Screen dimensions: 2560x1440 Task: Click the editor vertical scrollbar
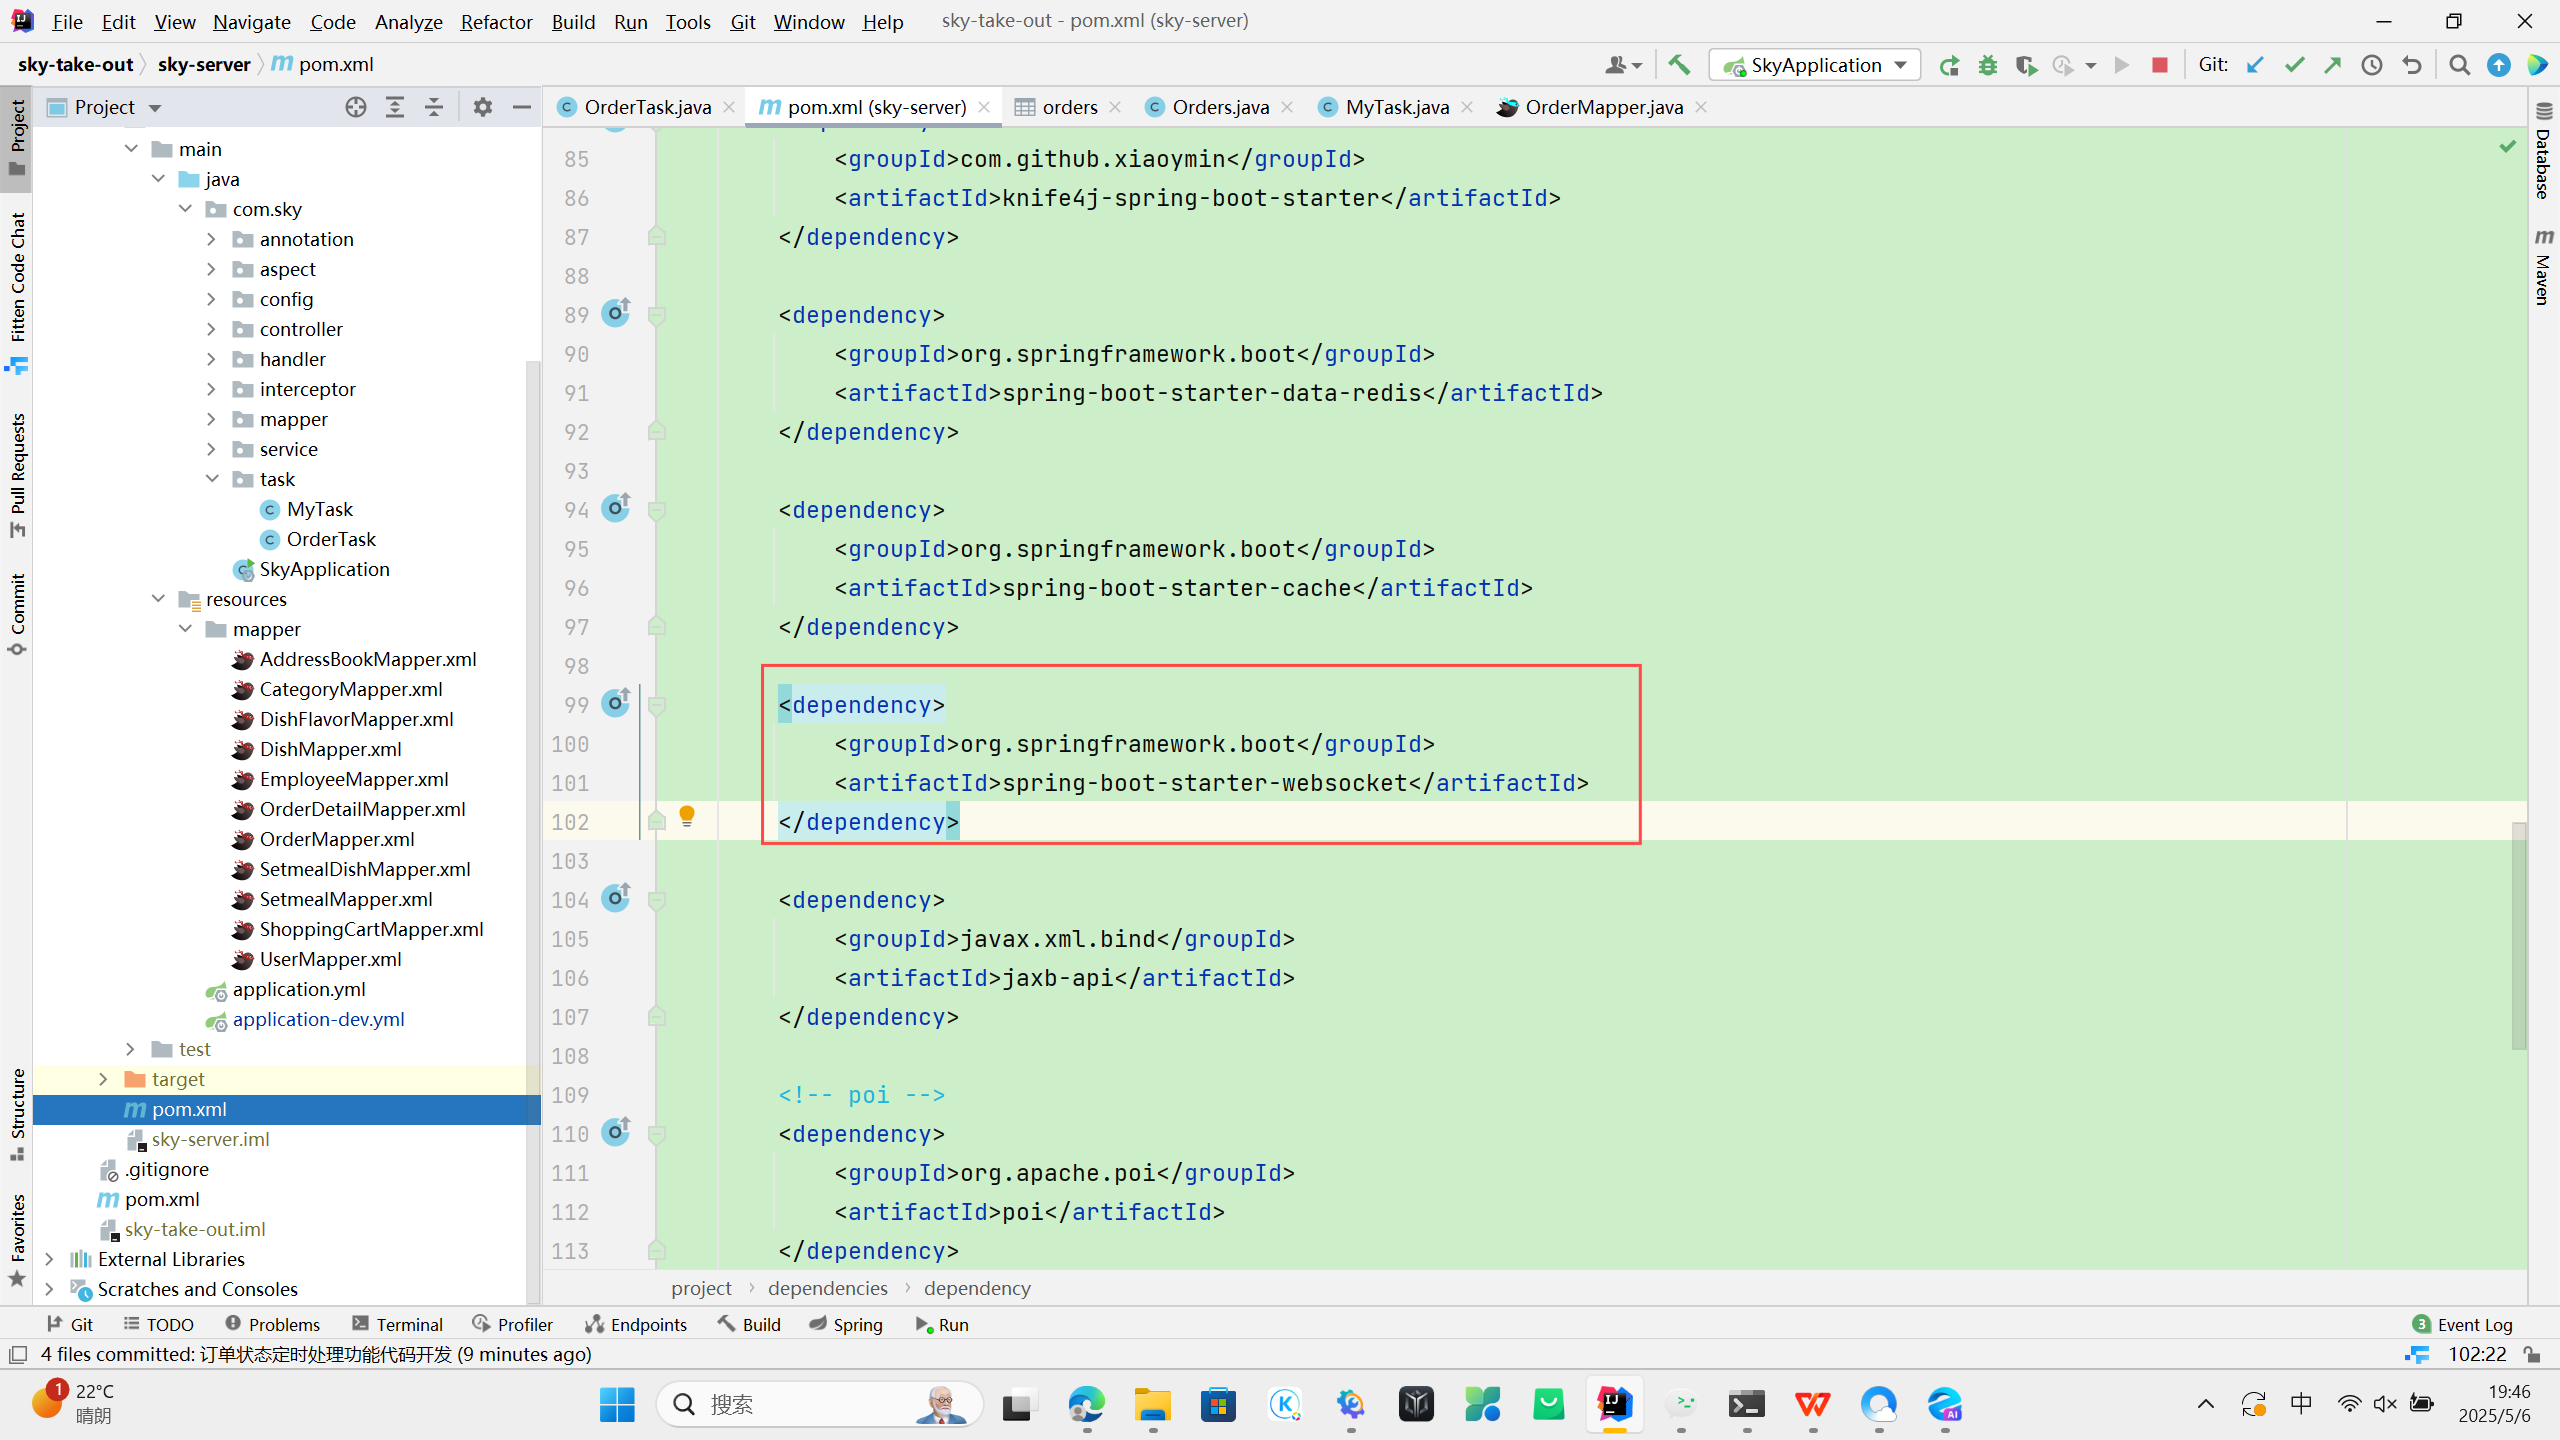(x=2518, y=935)
